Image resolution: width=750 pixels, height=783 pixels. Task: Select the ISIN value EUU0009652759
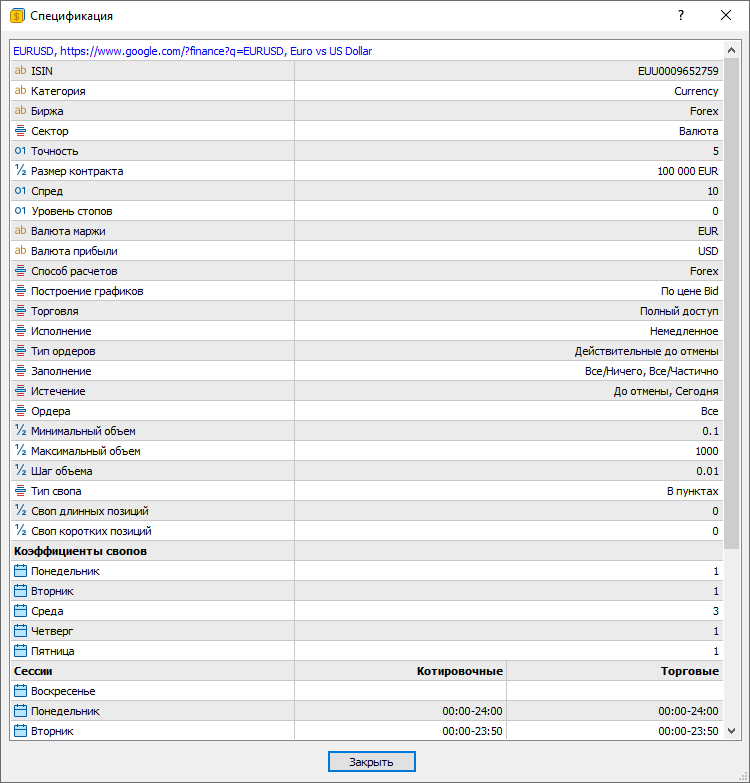678,71
